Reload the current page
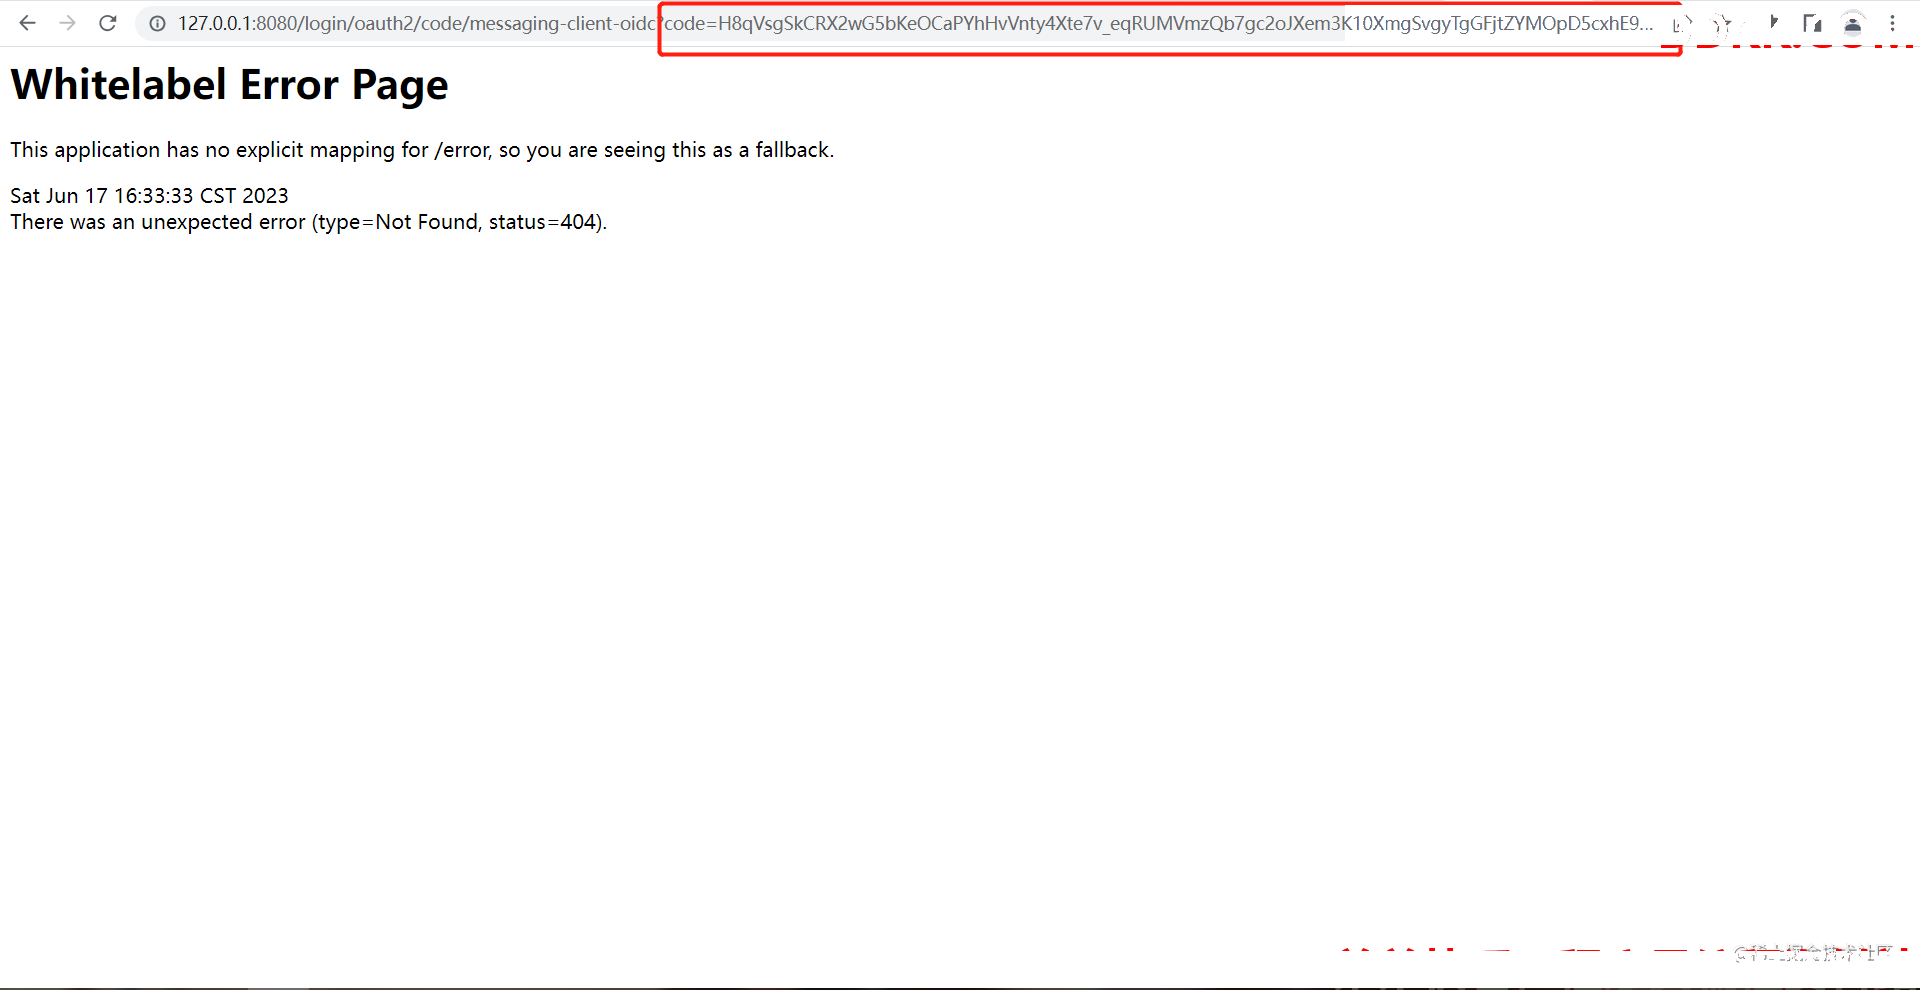Image resolution: width=1920 pixels, height=990 pixels. (108, 23)
